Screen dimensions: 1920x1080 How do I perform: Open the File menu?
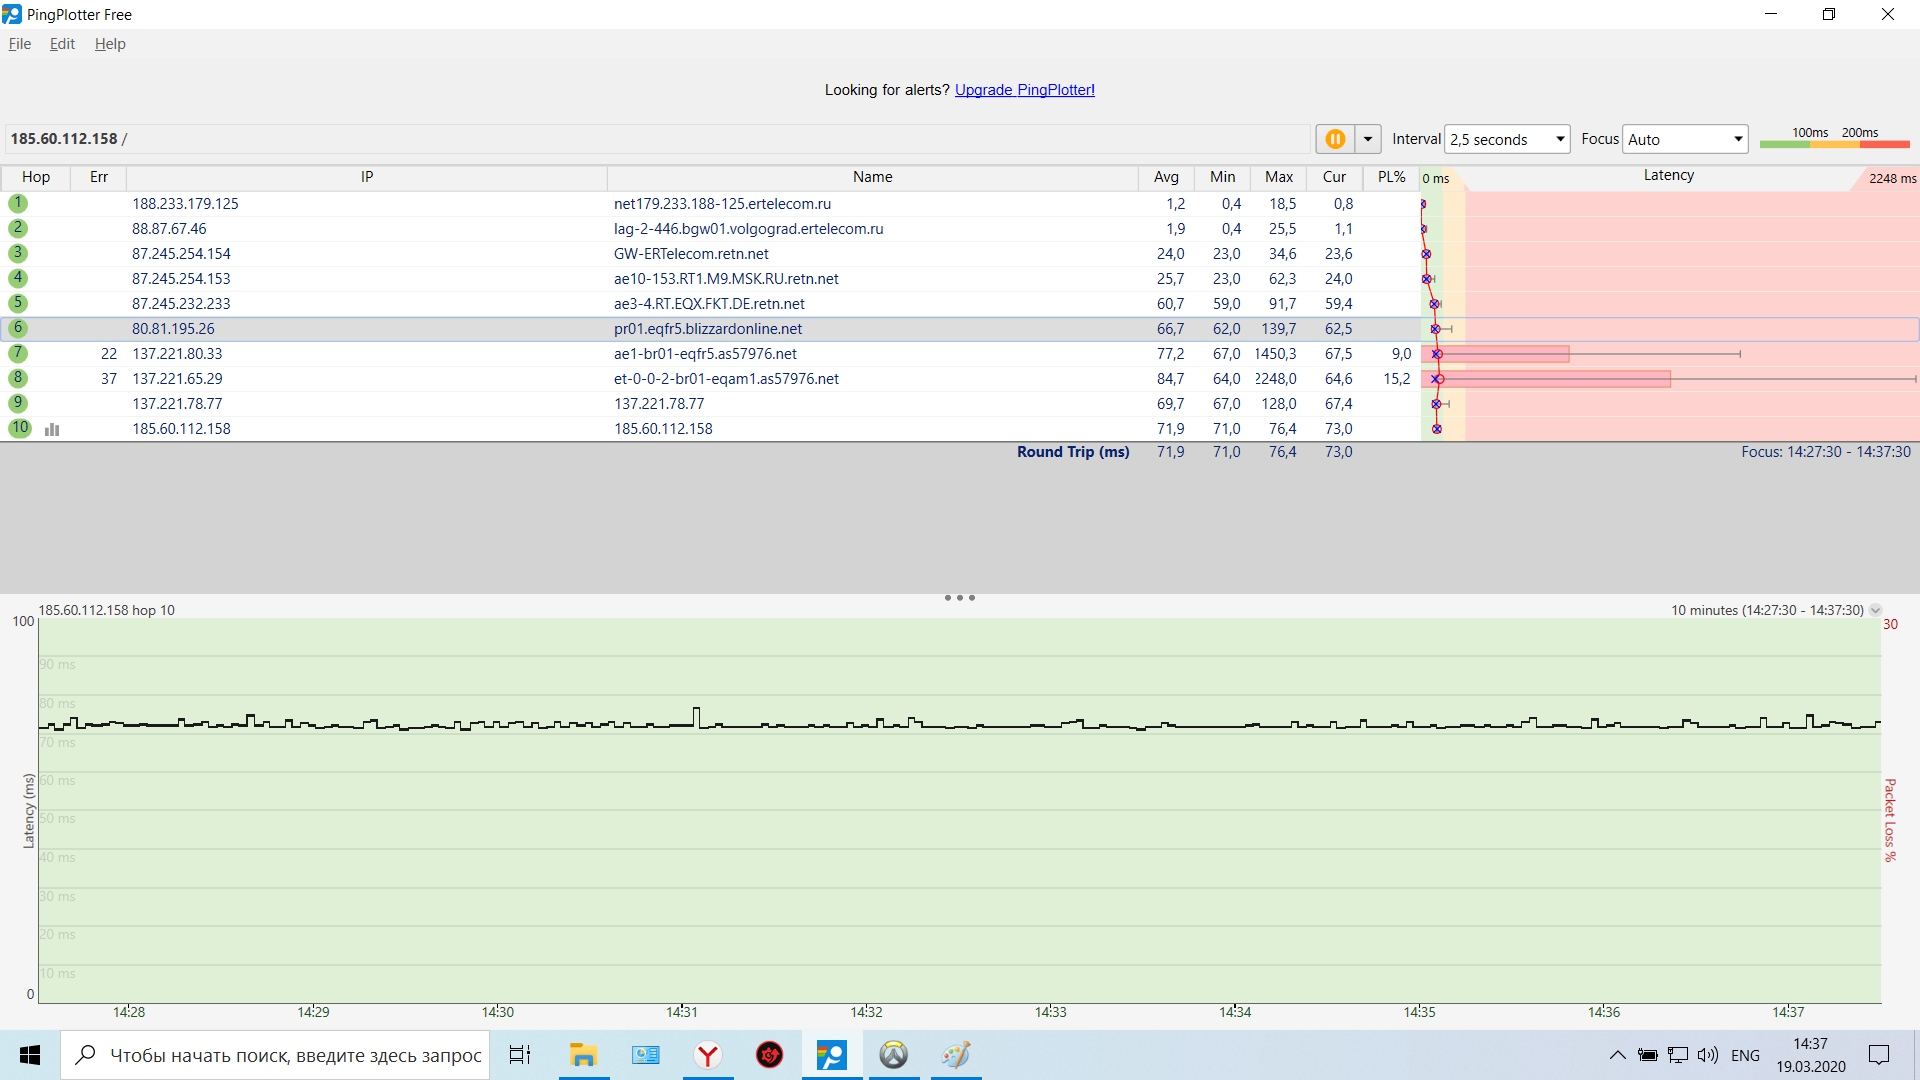[x=20, y=44]
